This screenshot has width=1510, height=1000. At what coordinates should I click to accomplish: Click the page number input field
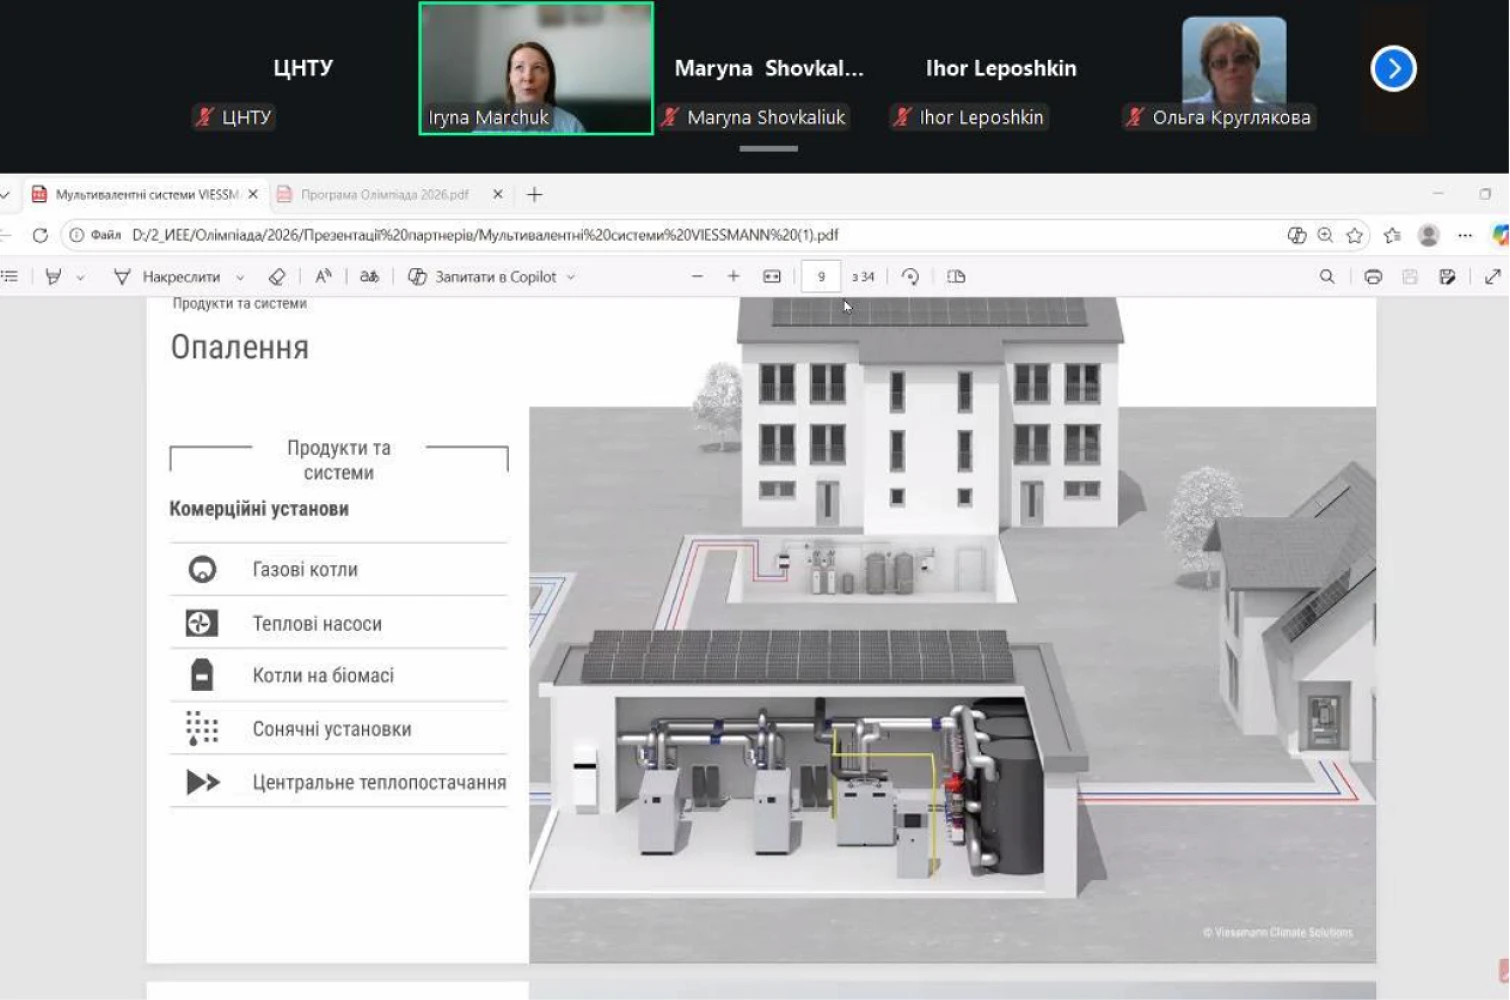click(x=821, y=277)
